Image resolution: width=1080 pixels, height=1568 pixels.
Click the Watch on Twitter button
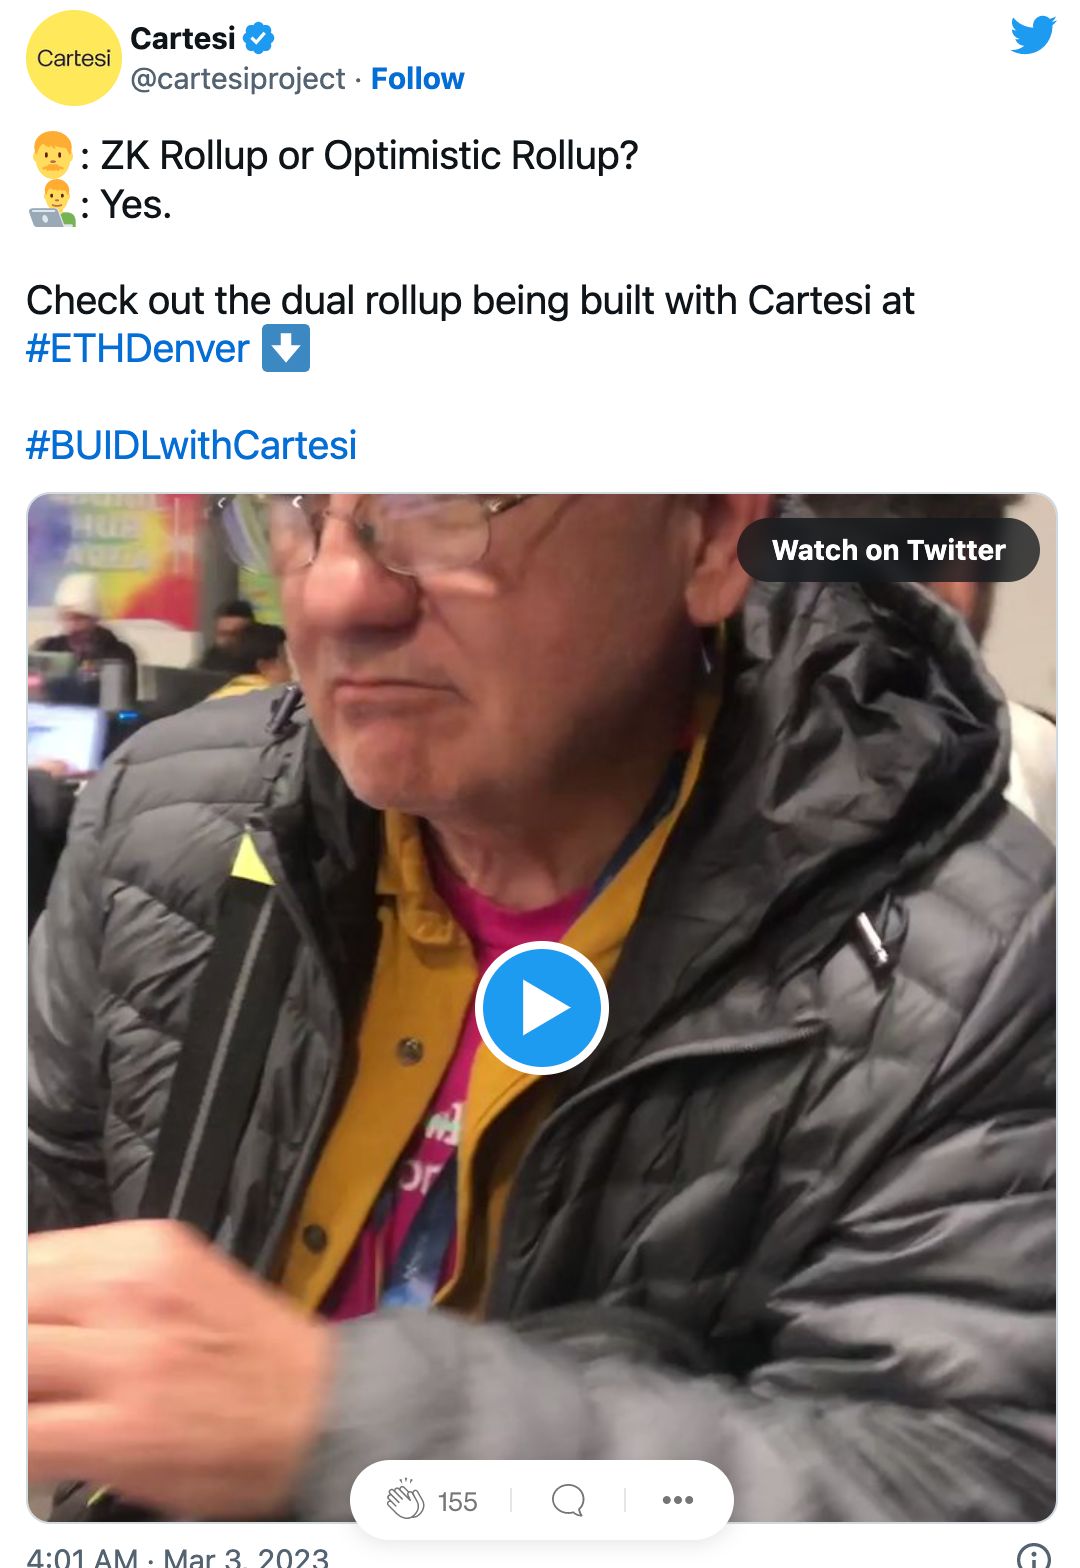coord(888,550)
